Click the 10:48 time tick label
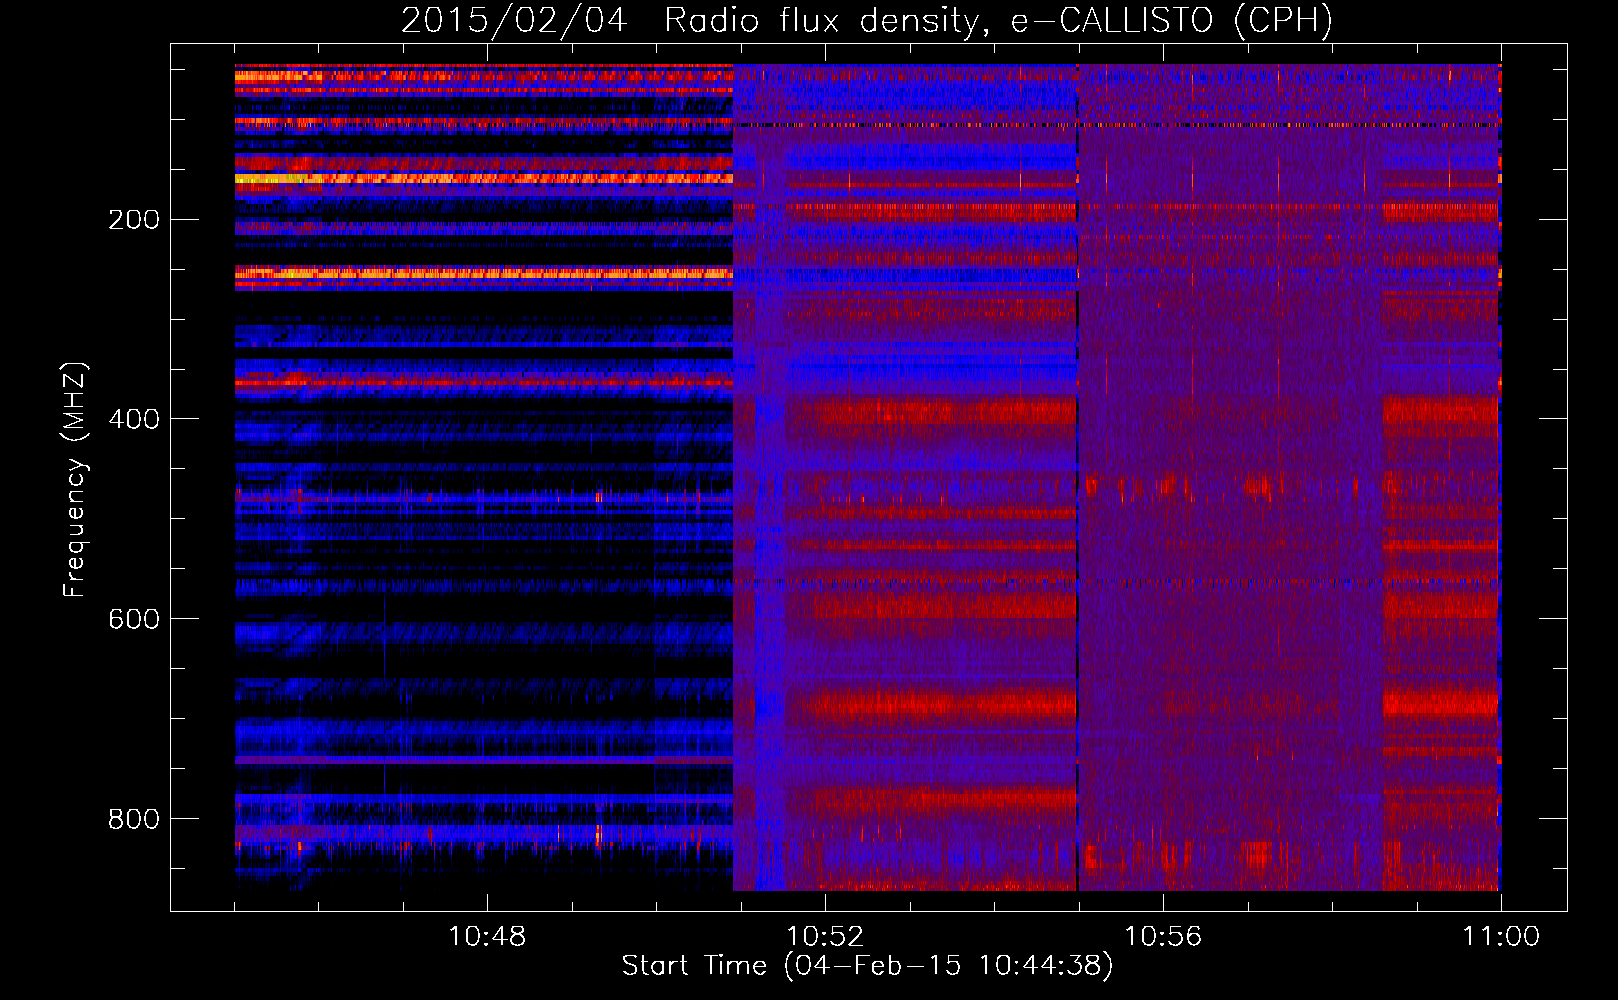This screenshot has height=1000, width=1618. click(x=487, y=937)
